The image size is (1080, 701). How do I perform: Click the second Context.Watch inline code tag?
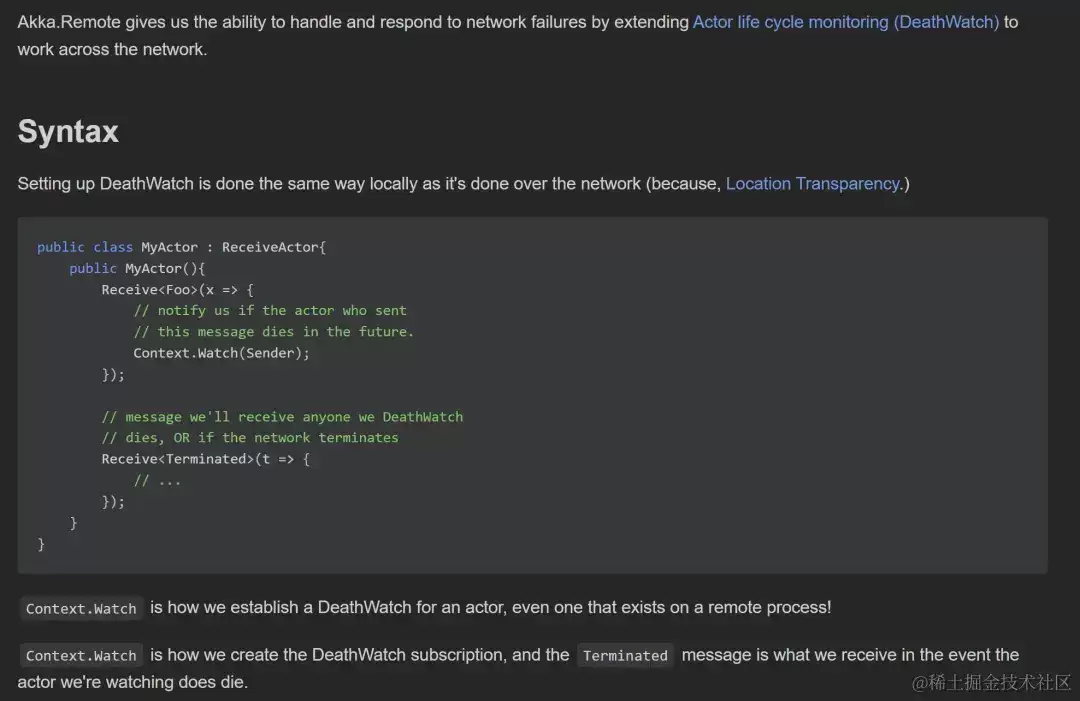[x=81, y=656]
